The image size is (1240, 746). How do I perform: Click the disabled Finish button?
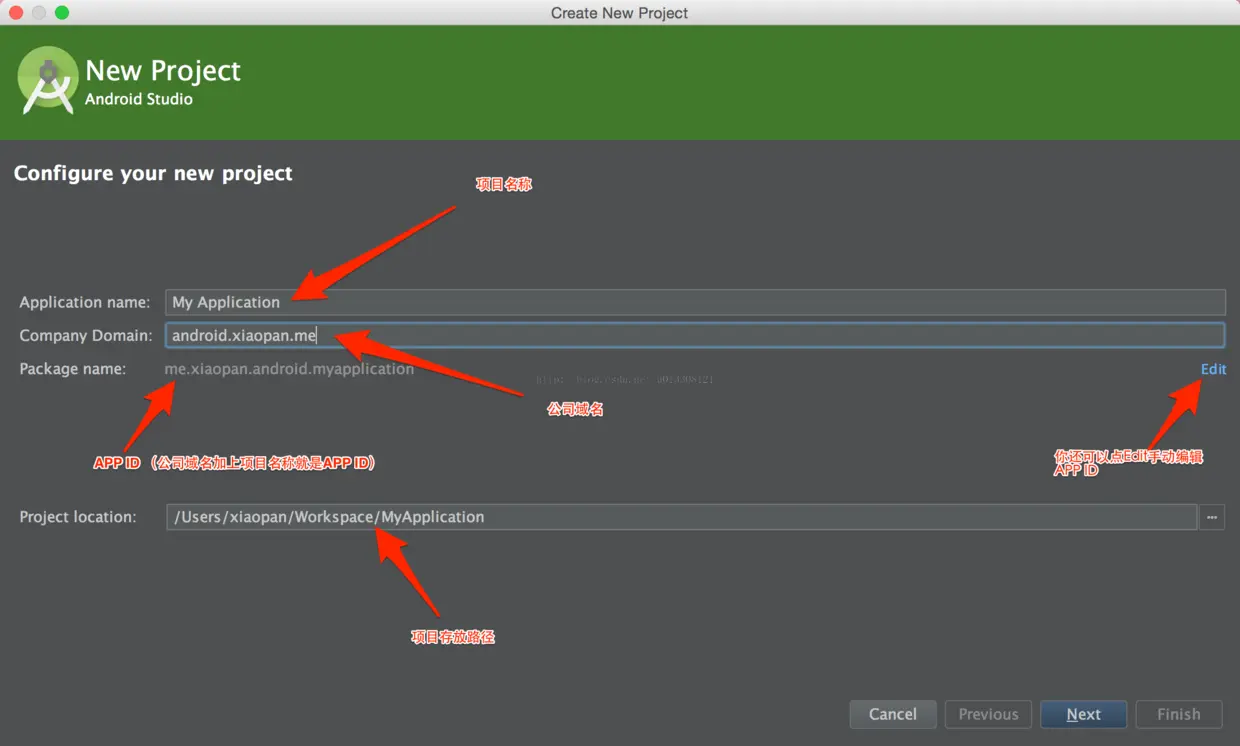click(1178, 714)
